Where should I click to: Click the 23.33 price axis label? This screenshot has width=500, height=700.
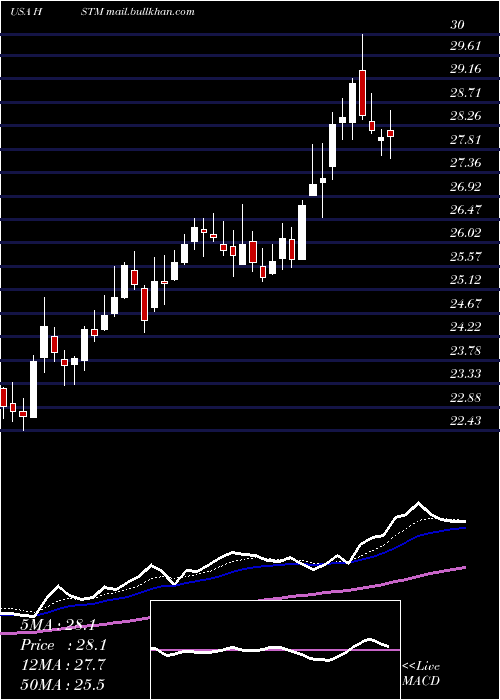tap(466, 374)
